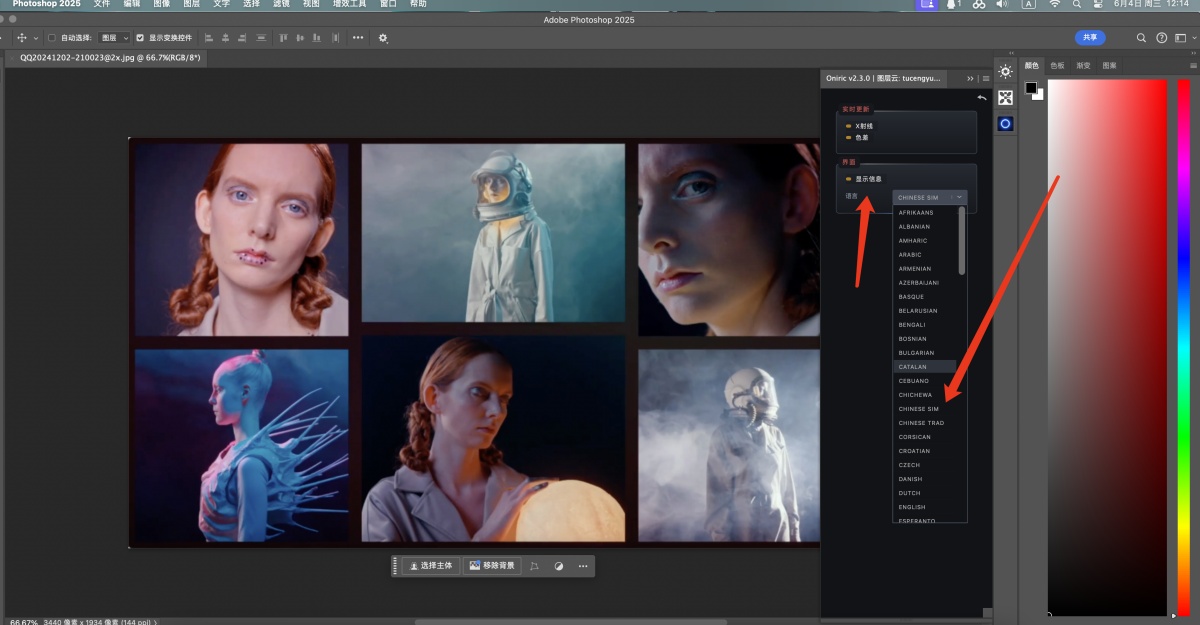
Task: Open the 滤镜 menu
Action: point(282,4)
